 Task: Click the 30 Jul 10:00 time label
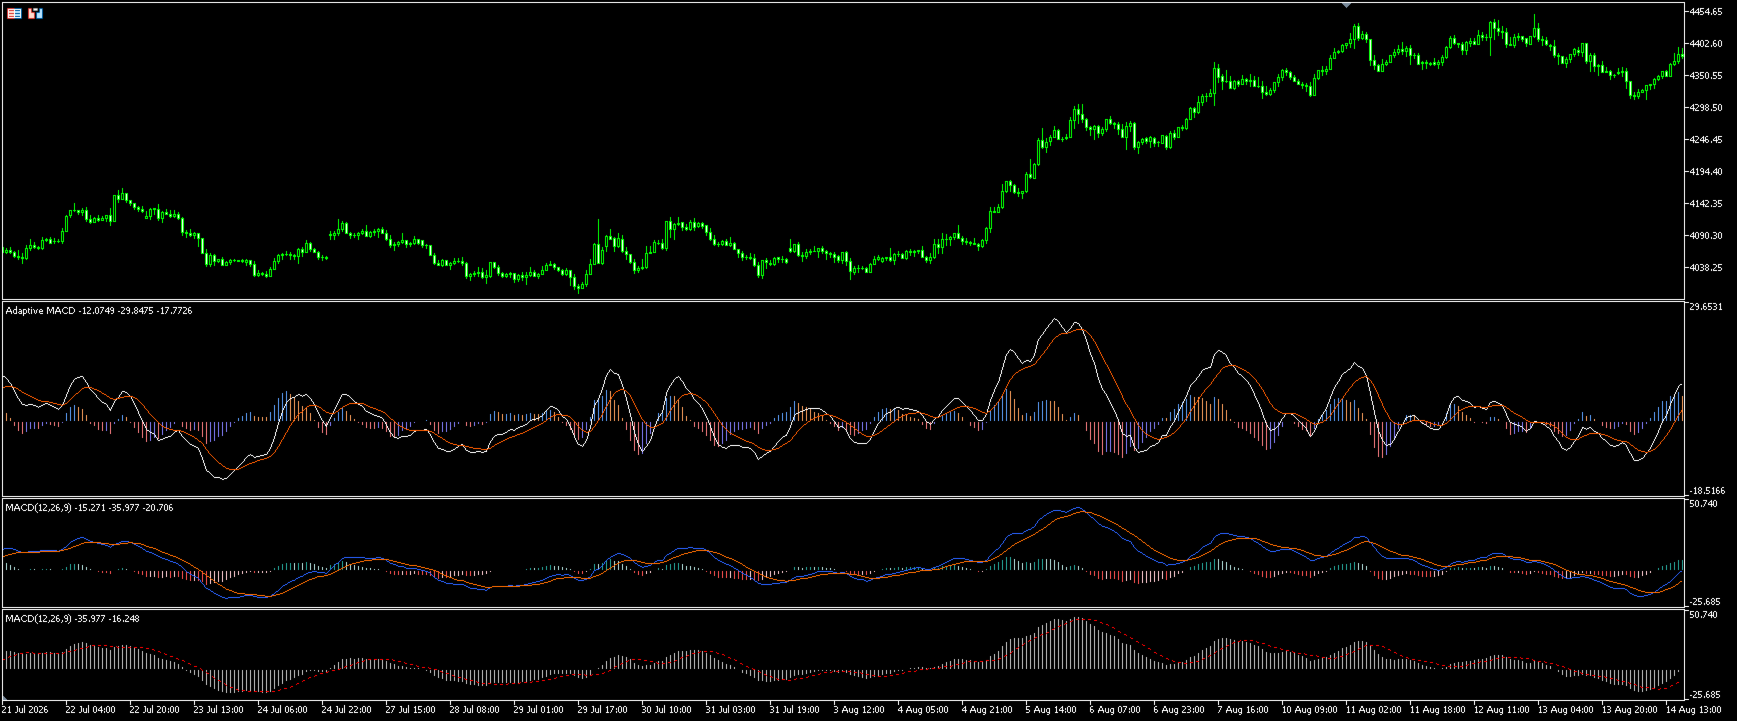tap(666, 710)
